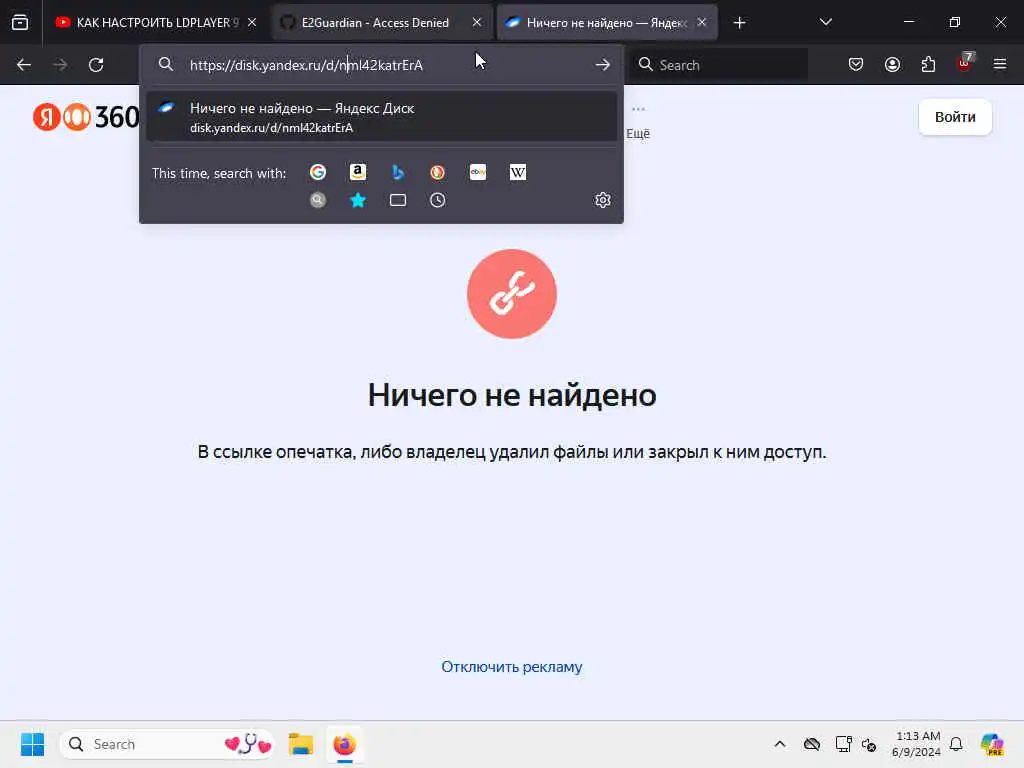1024x768 pixels.
Task: Save page to Pocket
Action: pyautogui.click(x=856, y=65)
